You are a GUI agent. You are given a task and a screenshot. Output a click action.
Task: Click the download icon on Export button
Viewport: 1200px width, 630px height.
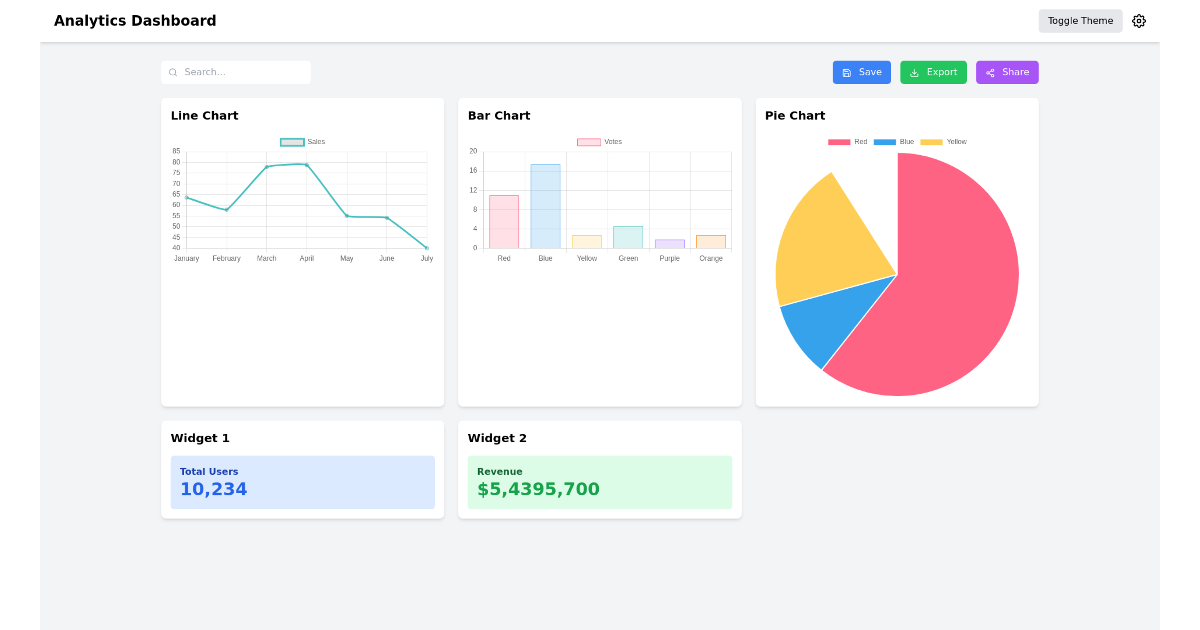[x=915, y=71]
